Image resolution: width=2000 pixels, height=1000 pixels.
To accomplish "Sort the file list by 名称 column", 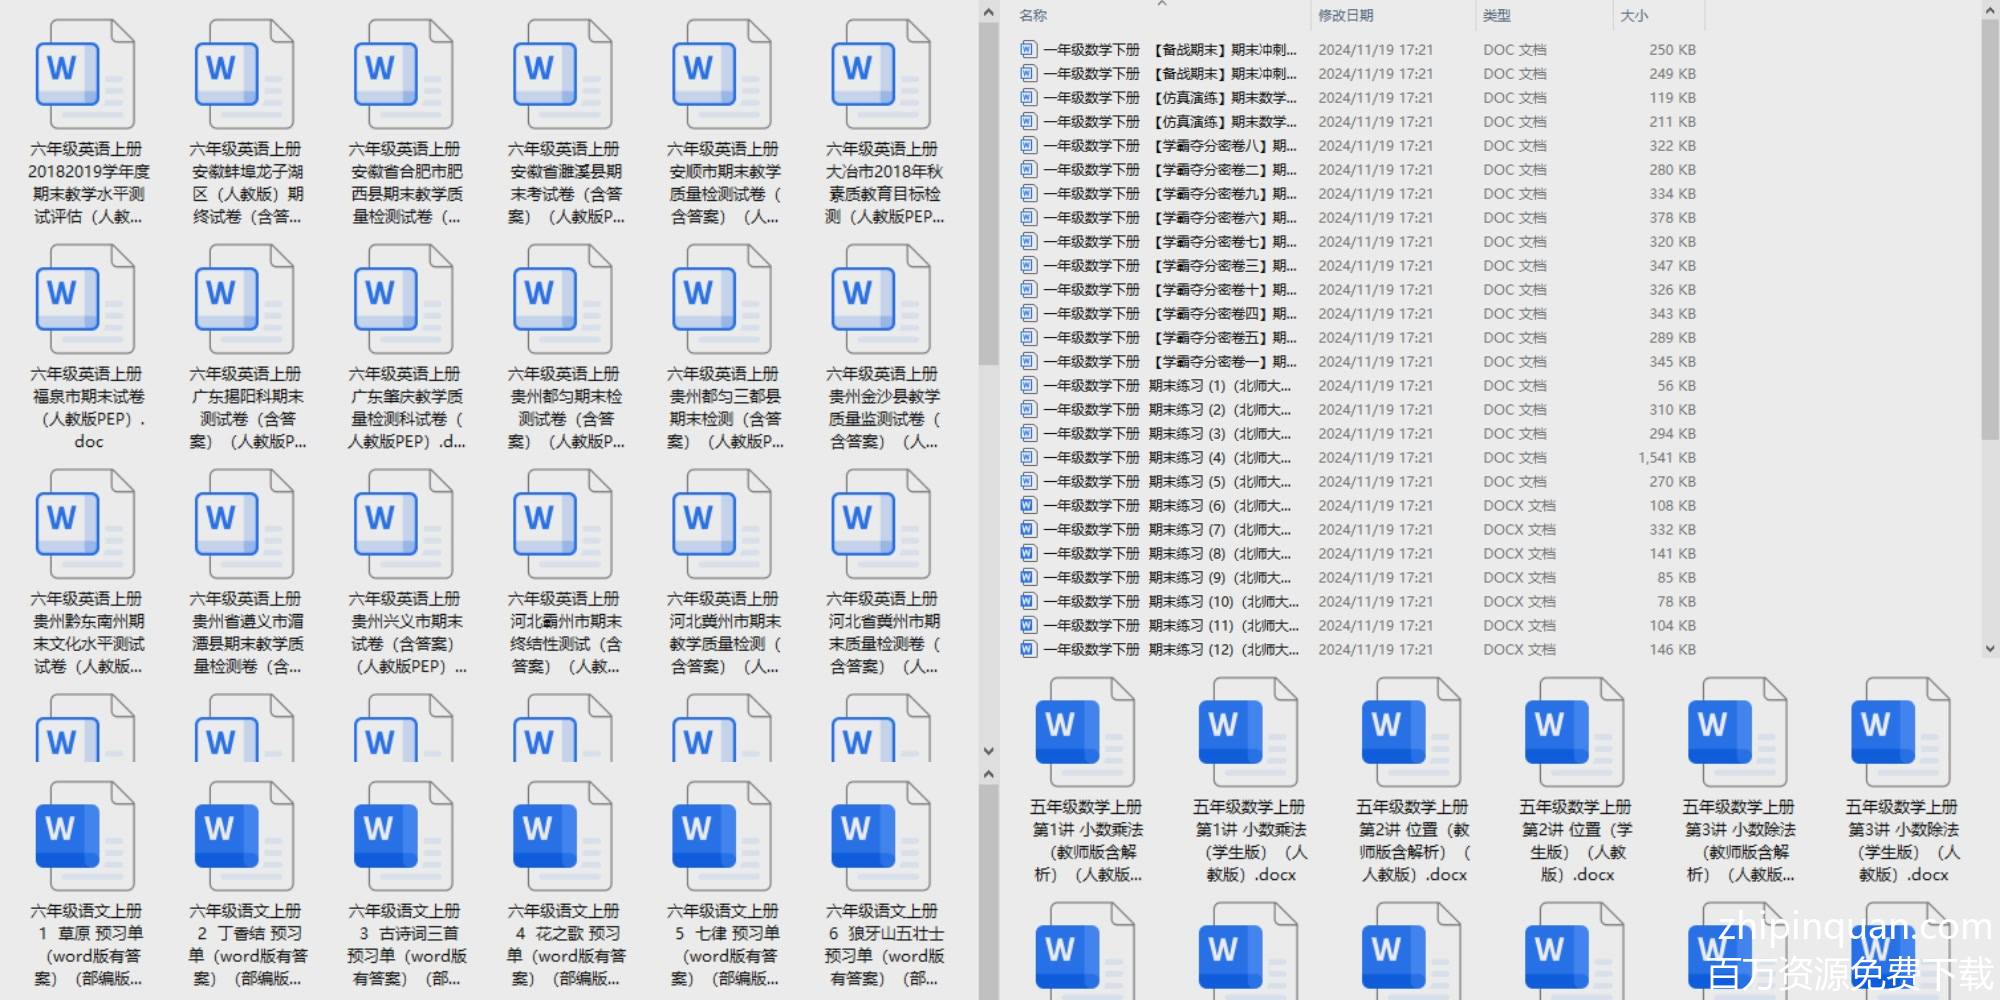I will coord(1033,16).
